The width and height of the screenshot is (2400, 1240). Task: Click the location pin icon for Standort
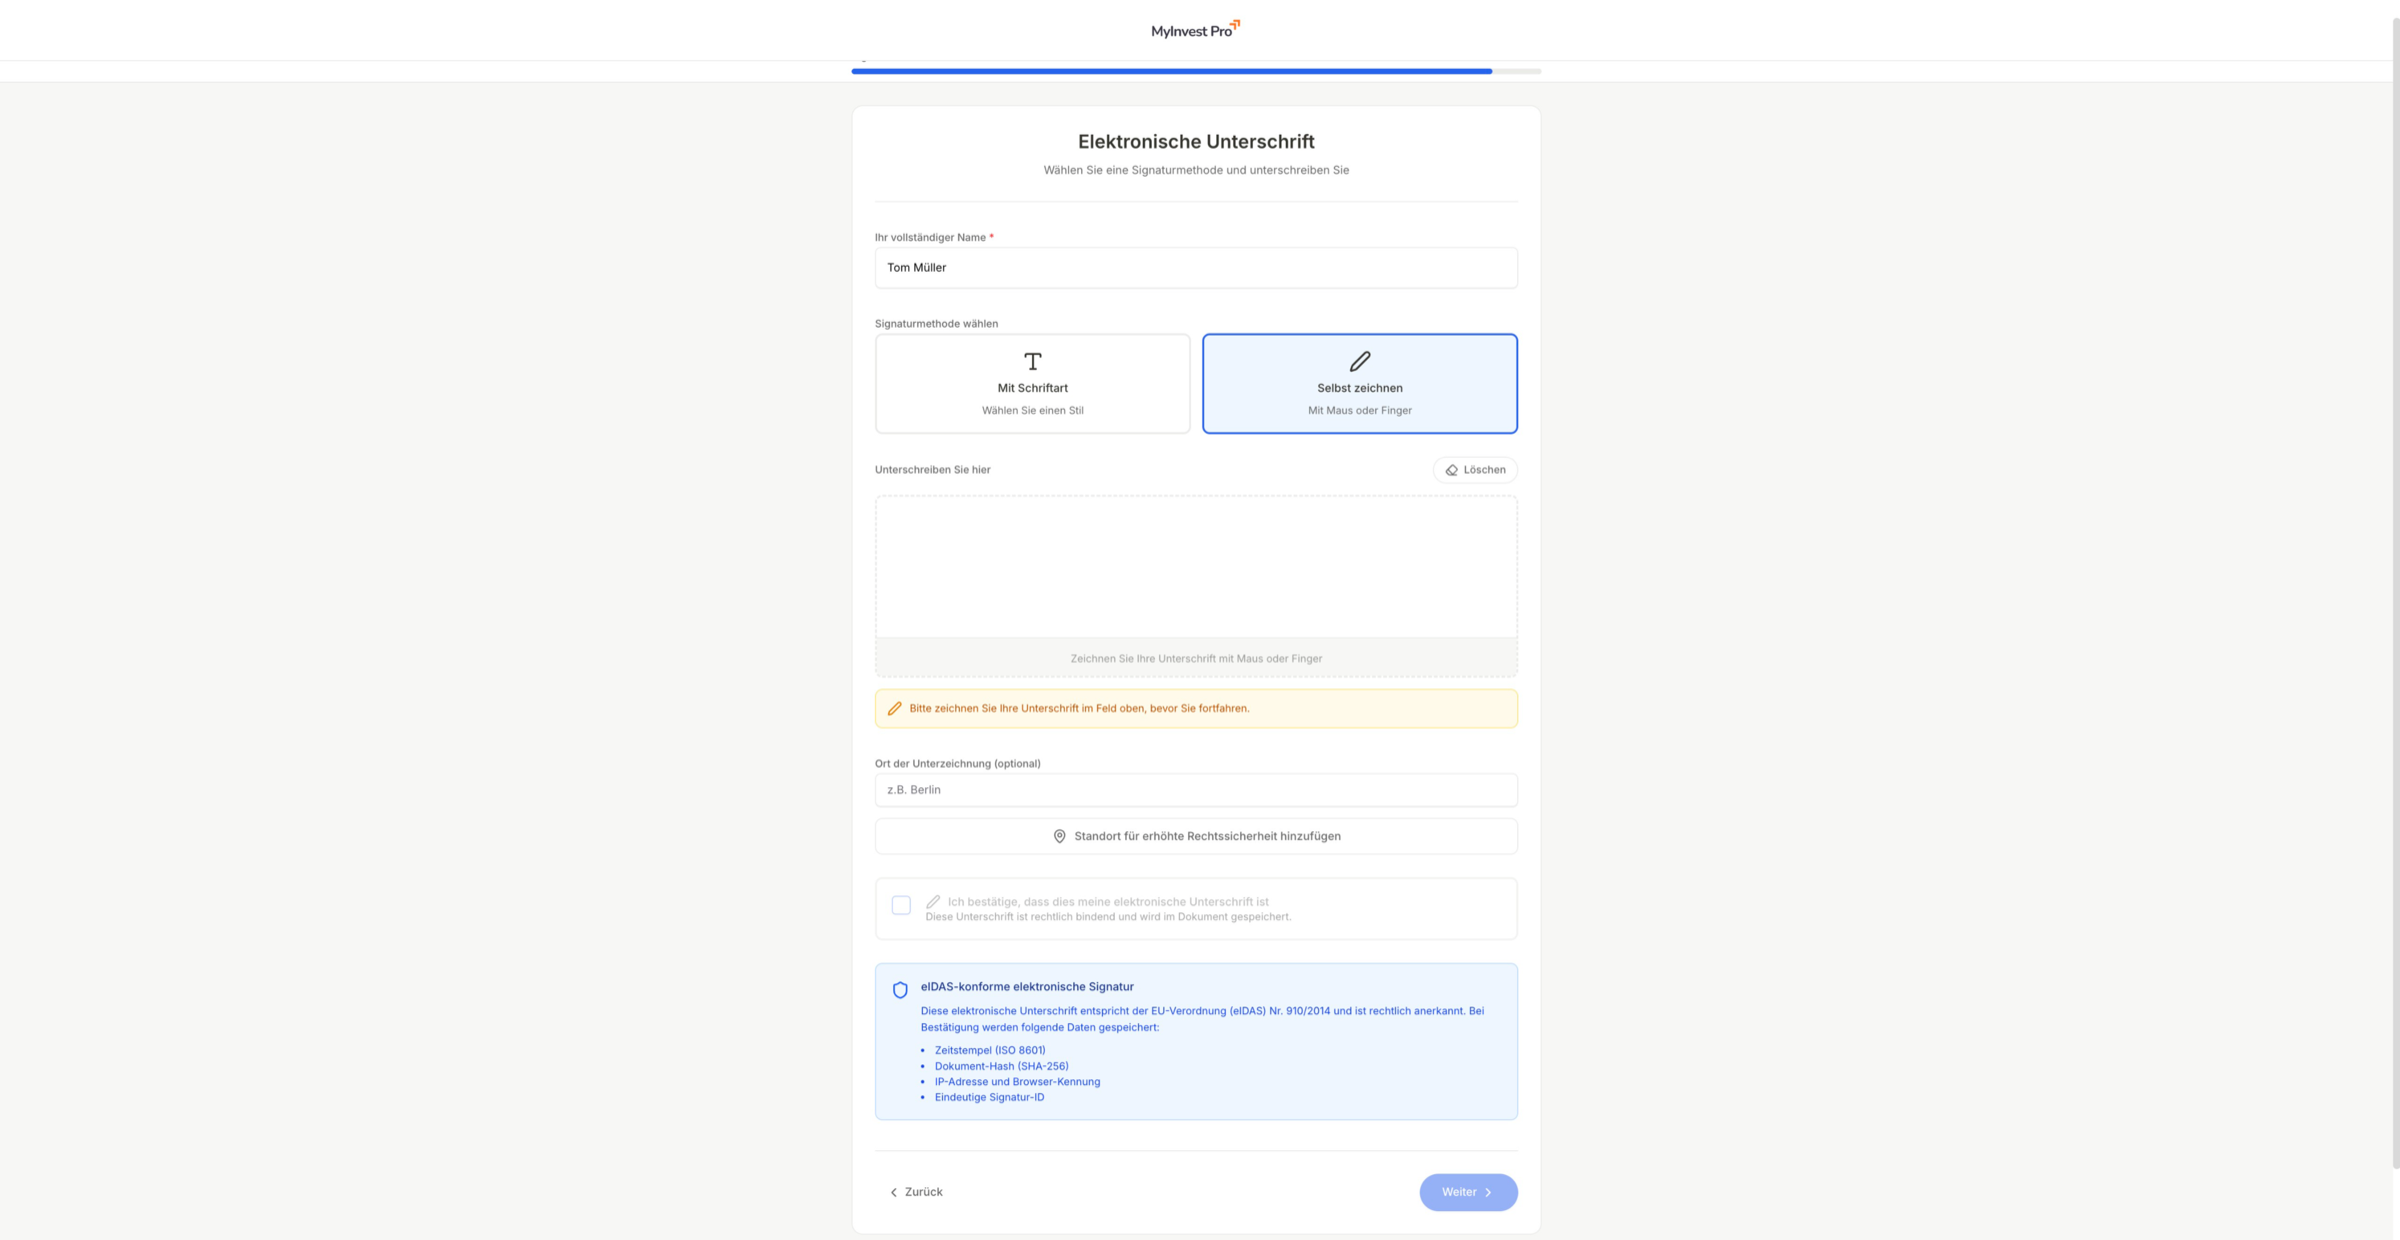pos(1059,836)
